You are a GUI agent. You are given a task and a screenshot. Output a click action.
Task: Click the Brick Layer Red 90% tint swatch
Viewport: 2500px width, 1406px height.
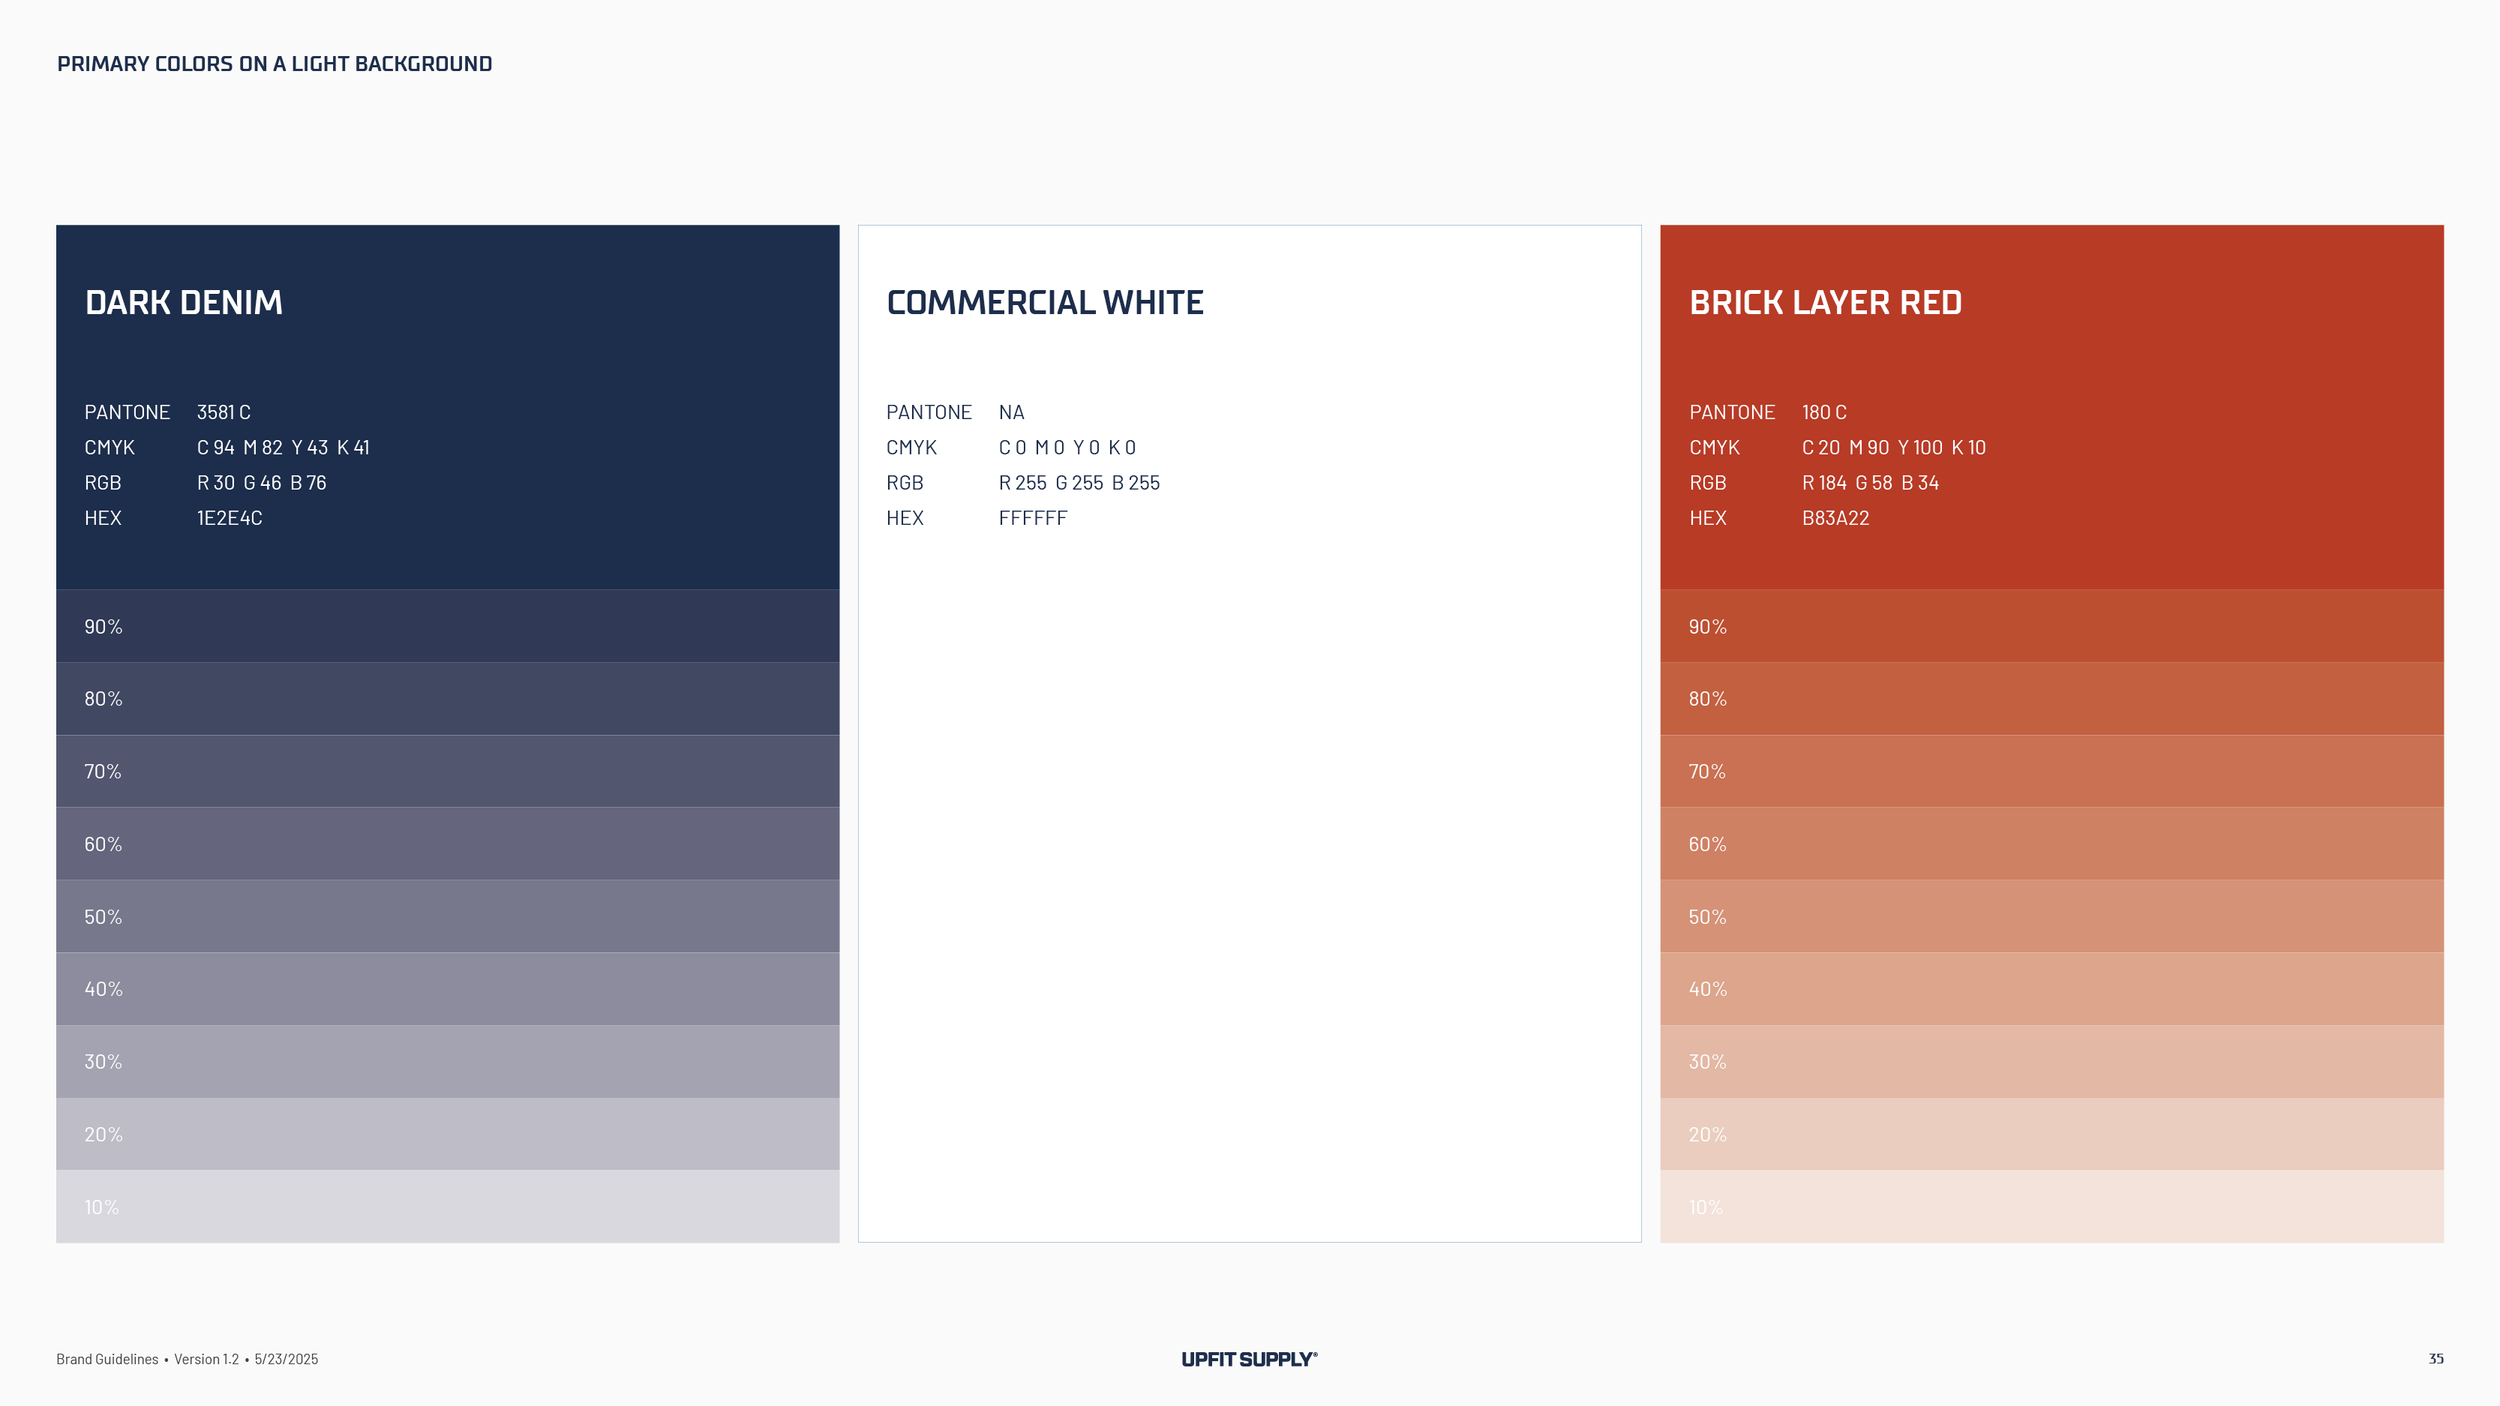click(x=2052, y=626)
